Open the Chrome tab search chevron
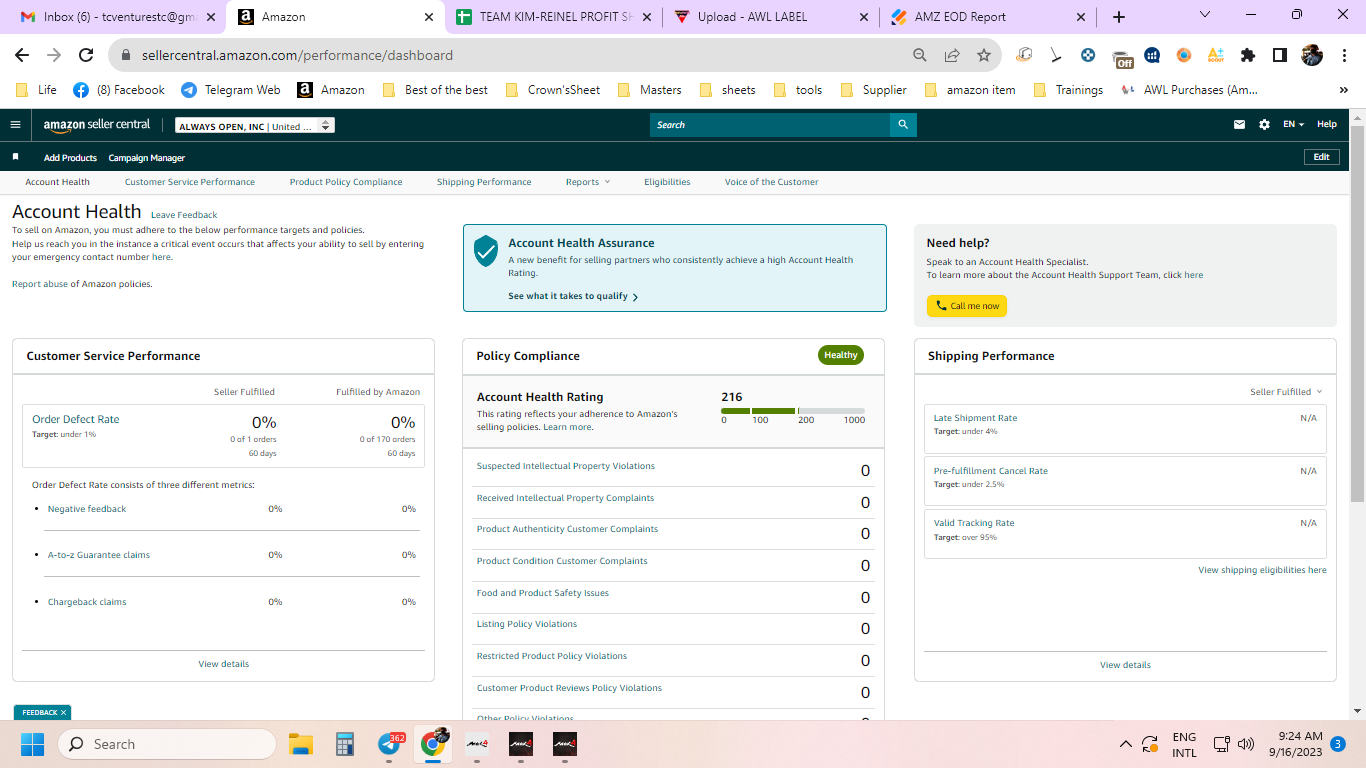The height and width of the screenshot is (768, 1366). [1205, 15]
